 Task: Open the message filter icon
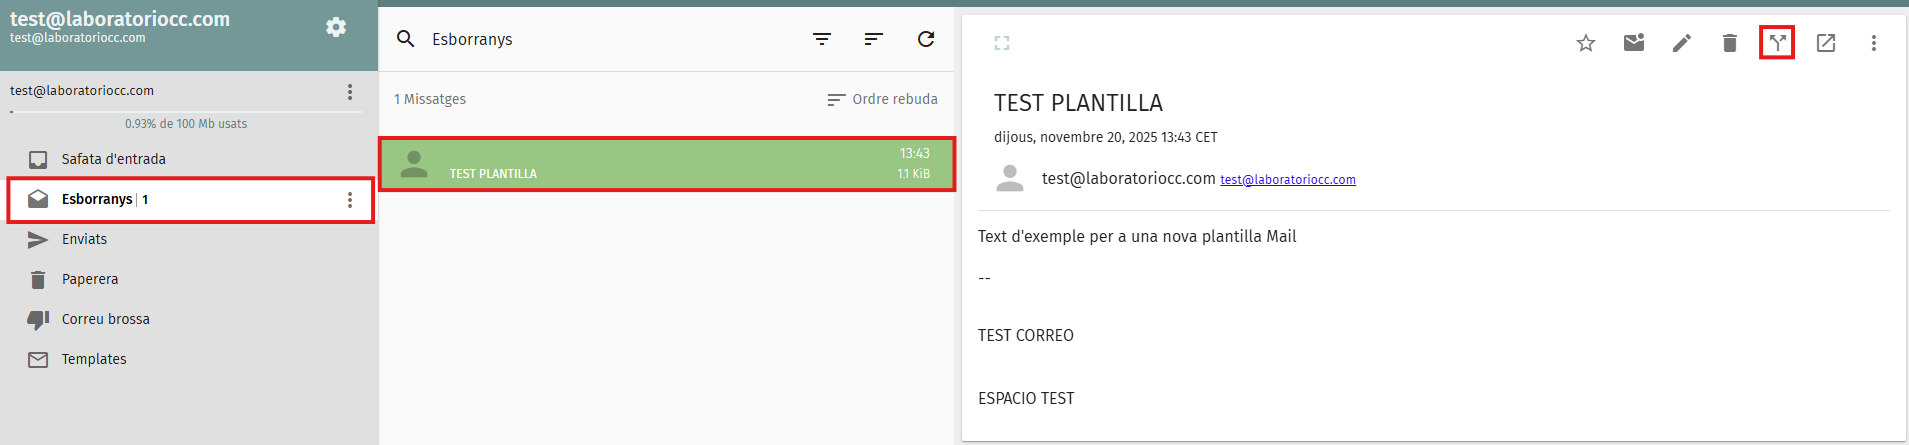click(822, 39)
